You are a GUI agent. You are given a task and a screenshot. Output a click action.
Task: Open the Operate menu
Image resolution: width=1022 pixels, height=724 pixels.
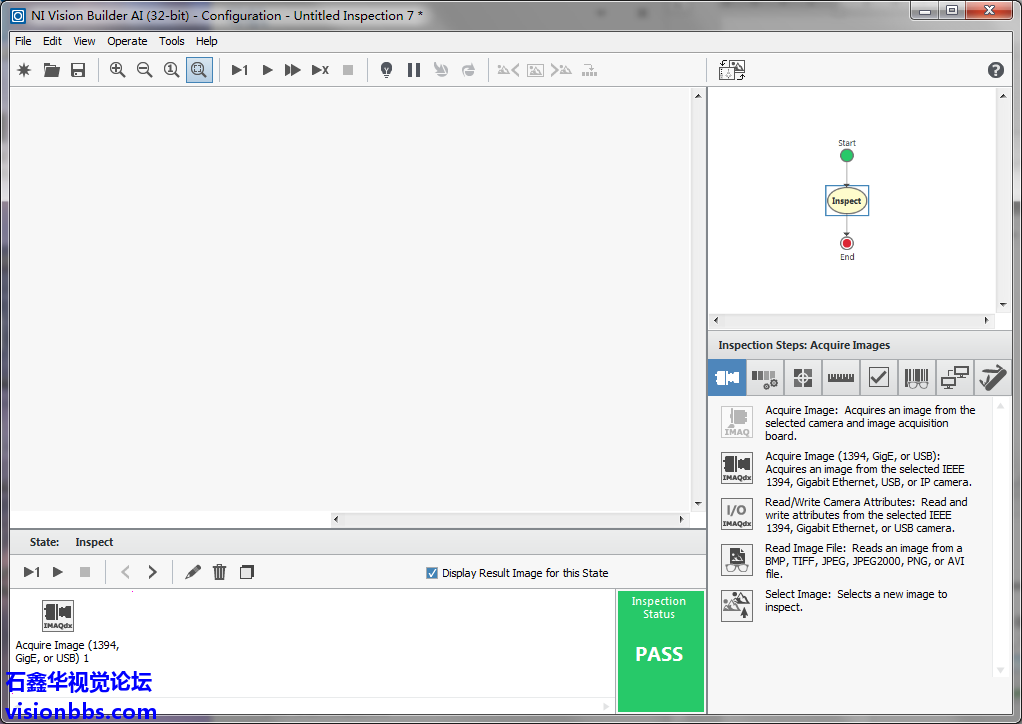coord(127,41)
